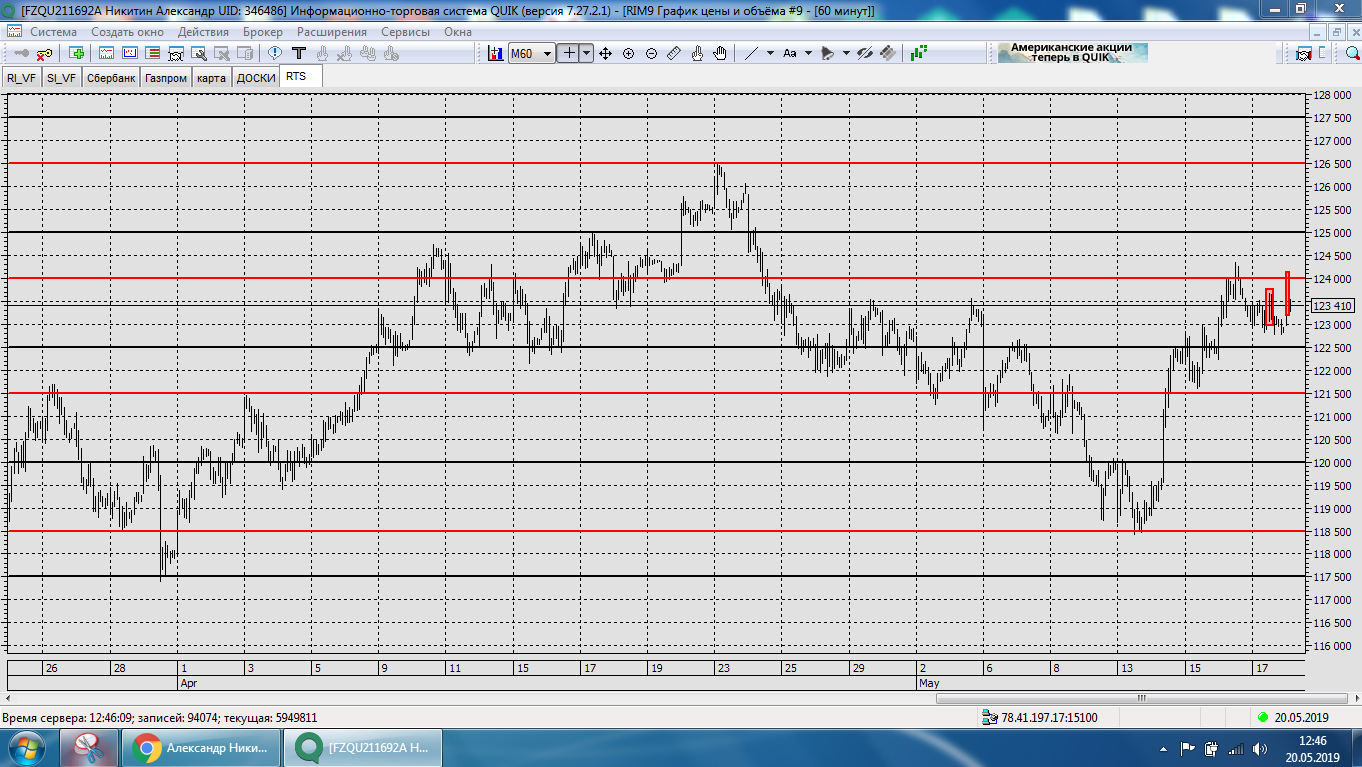Click the blue exclamation alert bubble icon

tap(274, 53)
